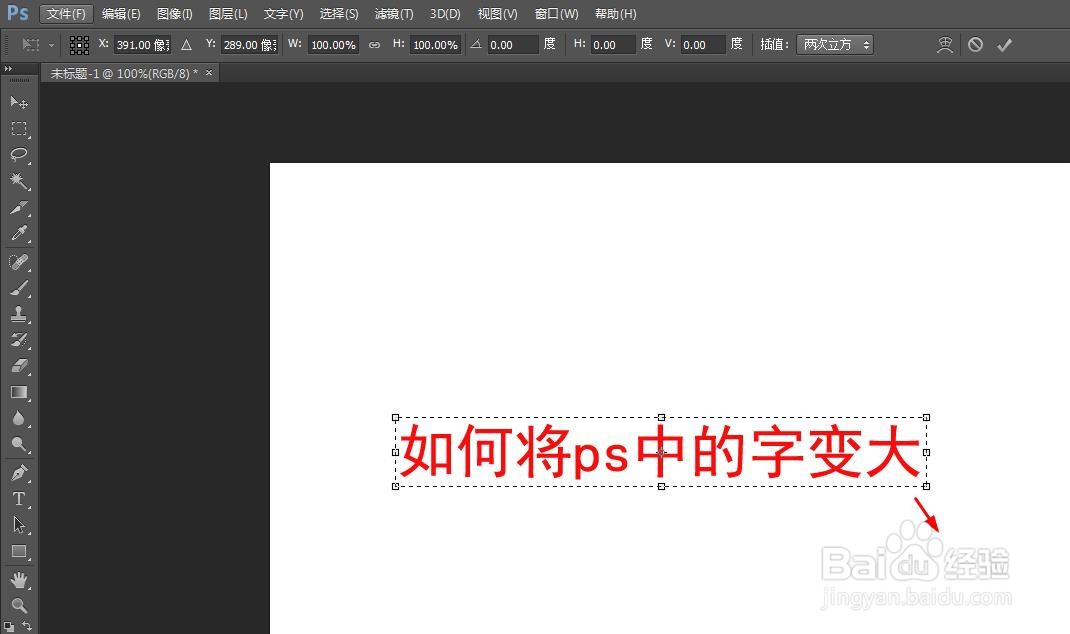Viewport: 1070px width, 634px height.
Task: Open the 文字(Y) menu
Action: click(x=283, y=14)
